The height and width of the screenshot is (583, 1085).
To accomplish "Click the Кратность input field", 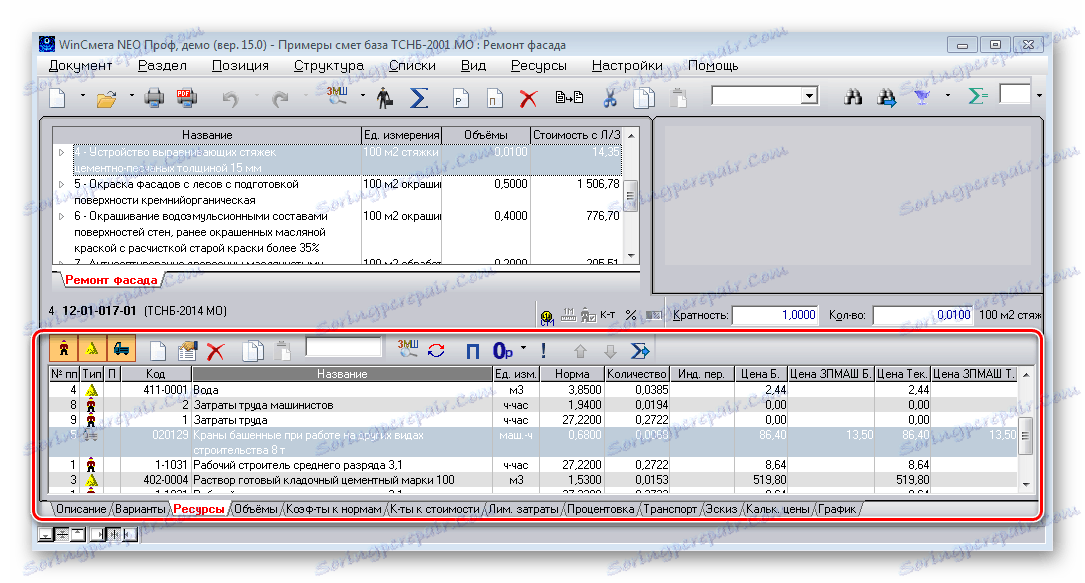I will tap(775, 315).
